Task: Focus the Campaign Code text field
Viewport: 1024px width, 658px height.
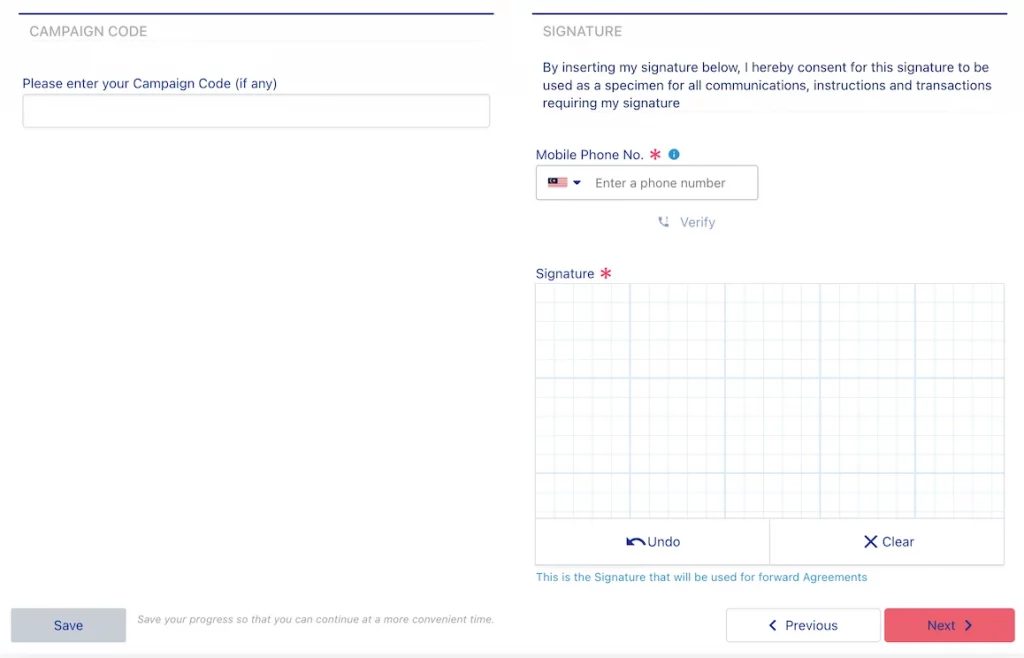Action: click(x=256, y=111)
